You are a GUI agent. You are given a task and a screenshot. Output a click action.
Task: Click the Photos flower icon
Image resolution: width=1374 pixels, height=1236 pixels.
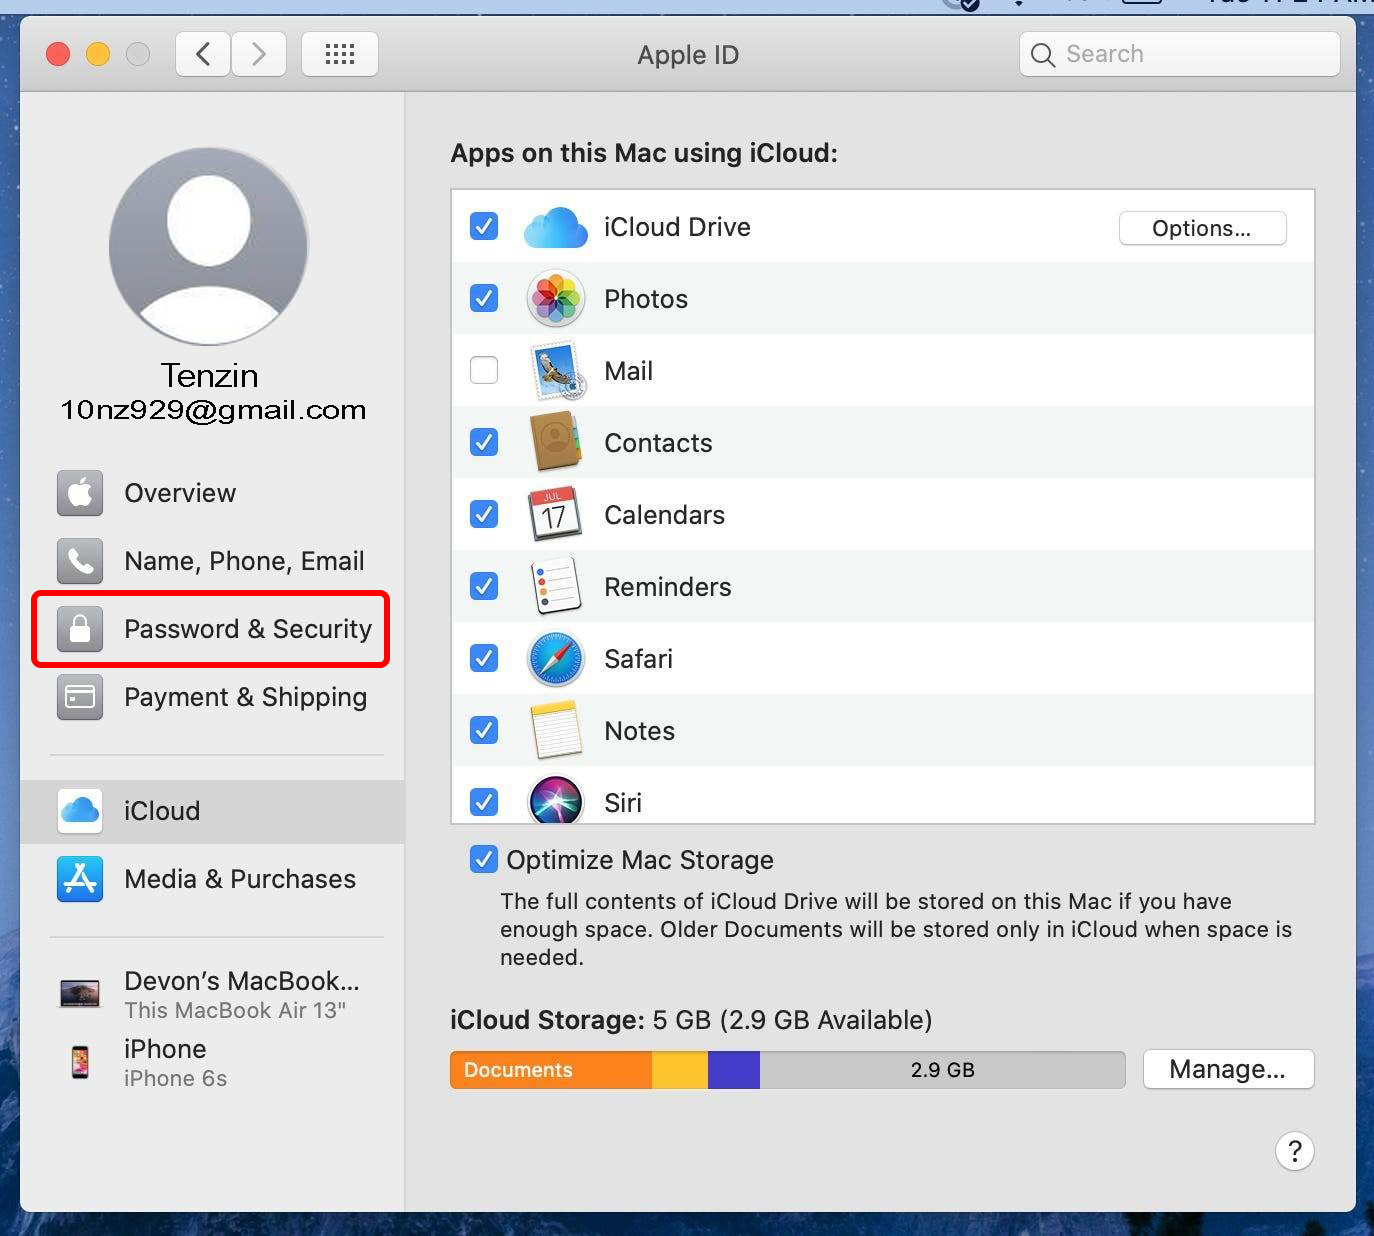(x=555, y=298)
